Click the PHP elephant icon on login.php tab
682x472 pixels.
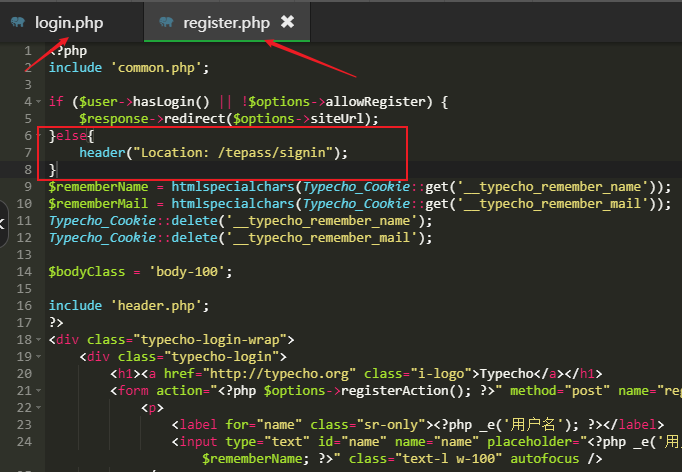tap(18, 22)
